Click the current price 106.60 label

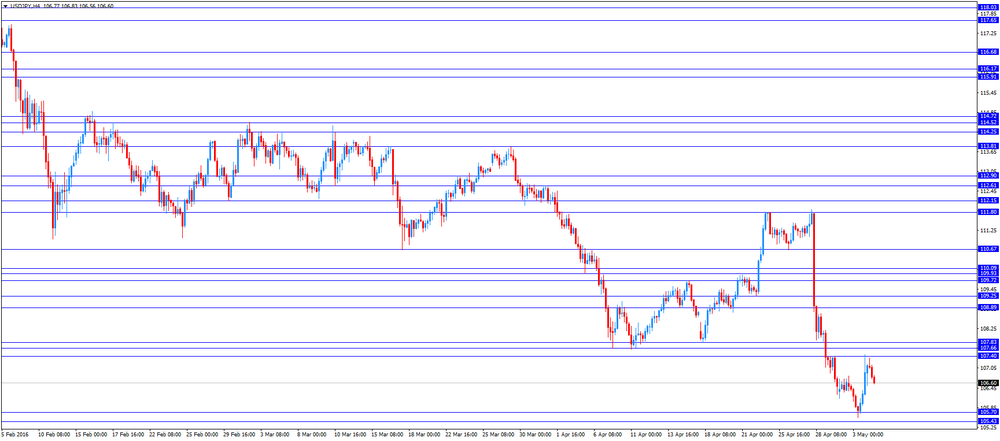988,383
